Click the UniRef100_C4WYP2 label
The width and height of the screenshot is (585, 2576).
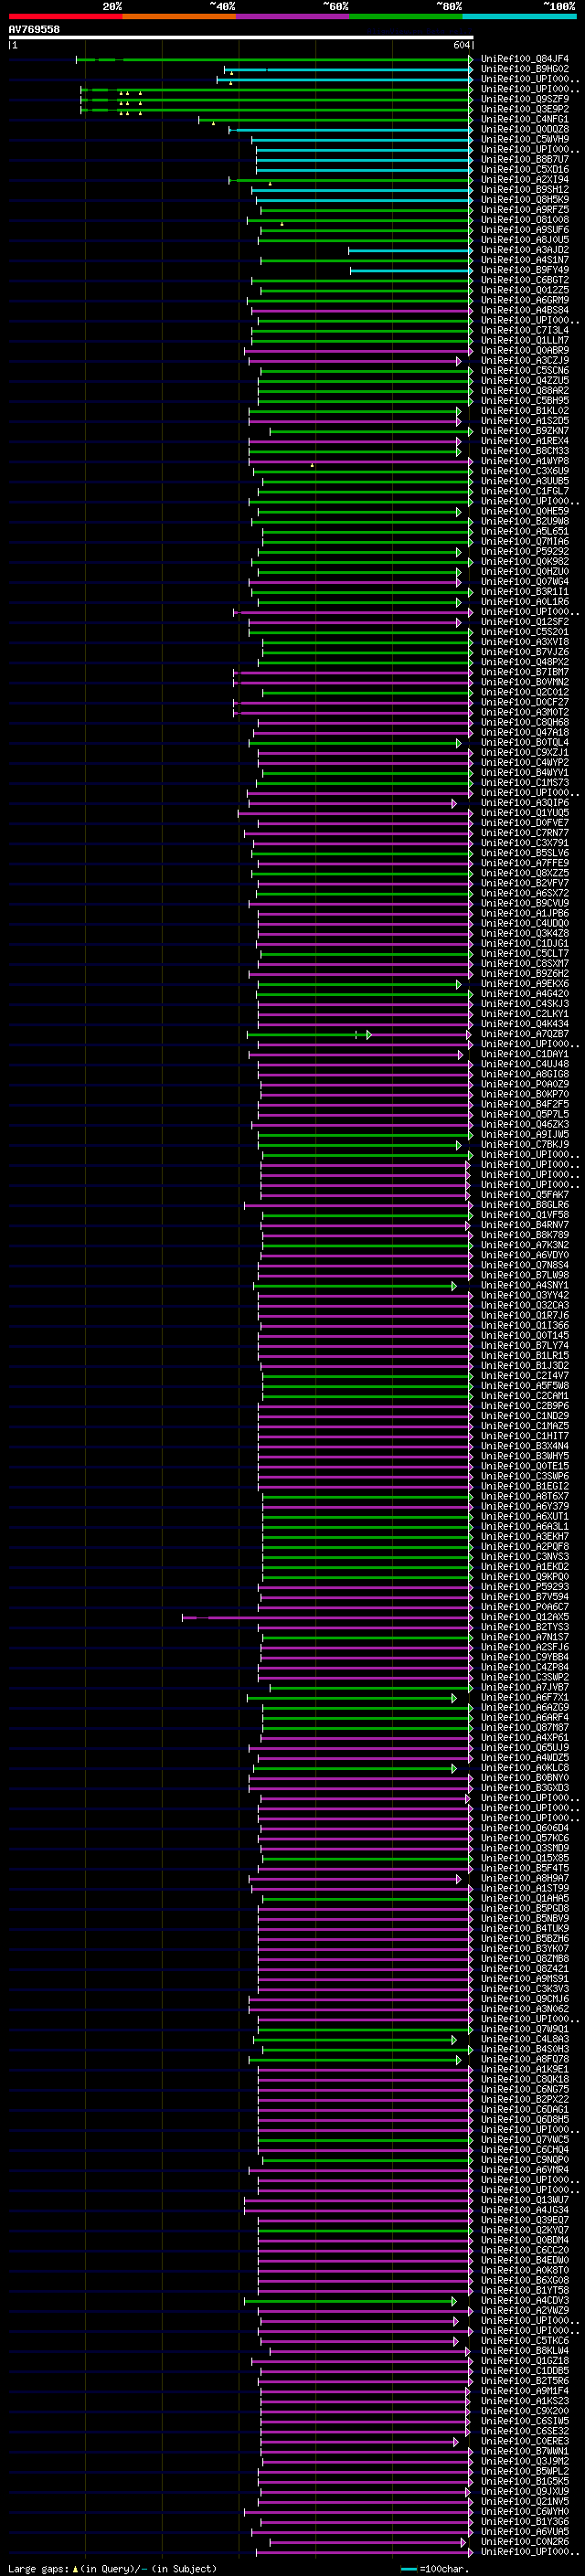525,762
